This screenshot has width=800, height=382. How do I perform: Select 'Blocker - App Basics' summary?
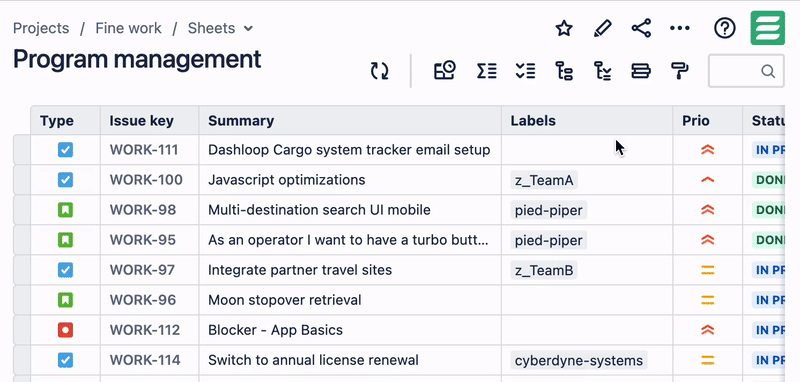point(276,330)
